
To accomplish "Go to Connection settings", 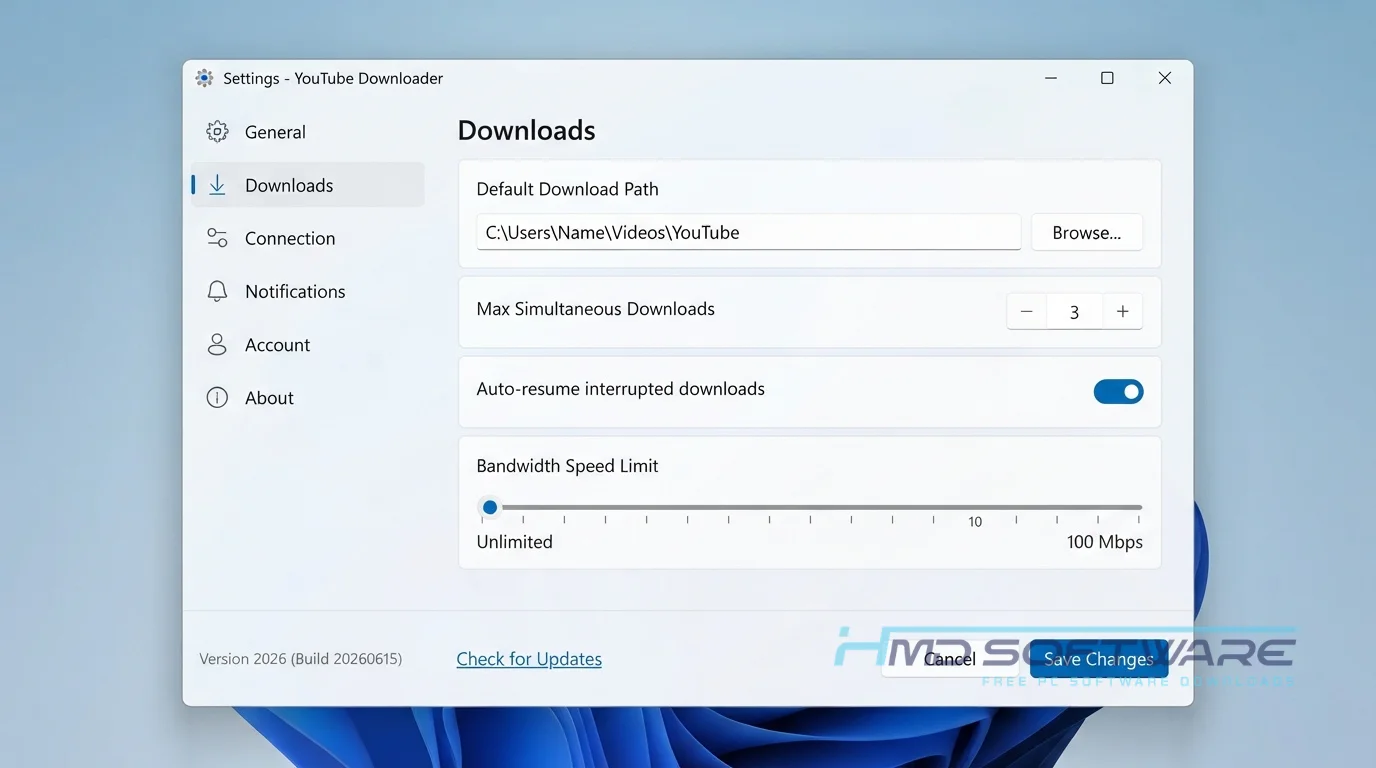I will click(x=308, y=238).
